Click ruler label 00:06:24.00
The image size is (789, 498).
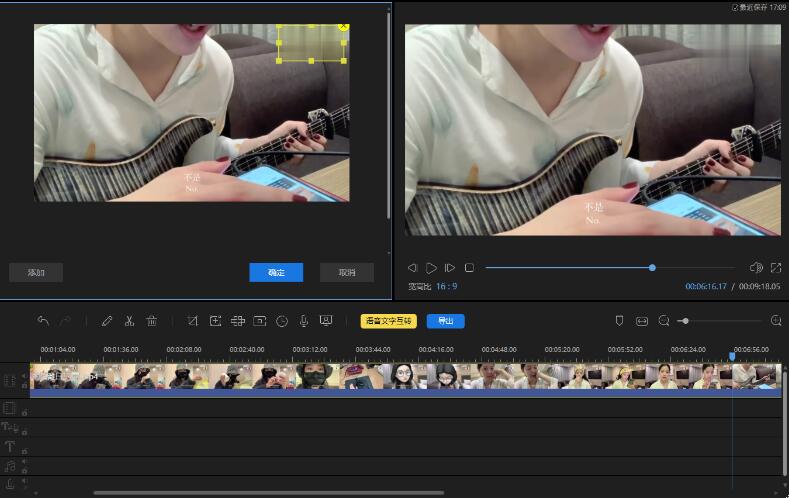[x=688, y=349]
